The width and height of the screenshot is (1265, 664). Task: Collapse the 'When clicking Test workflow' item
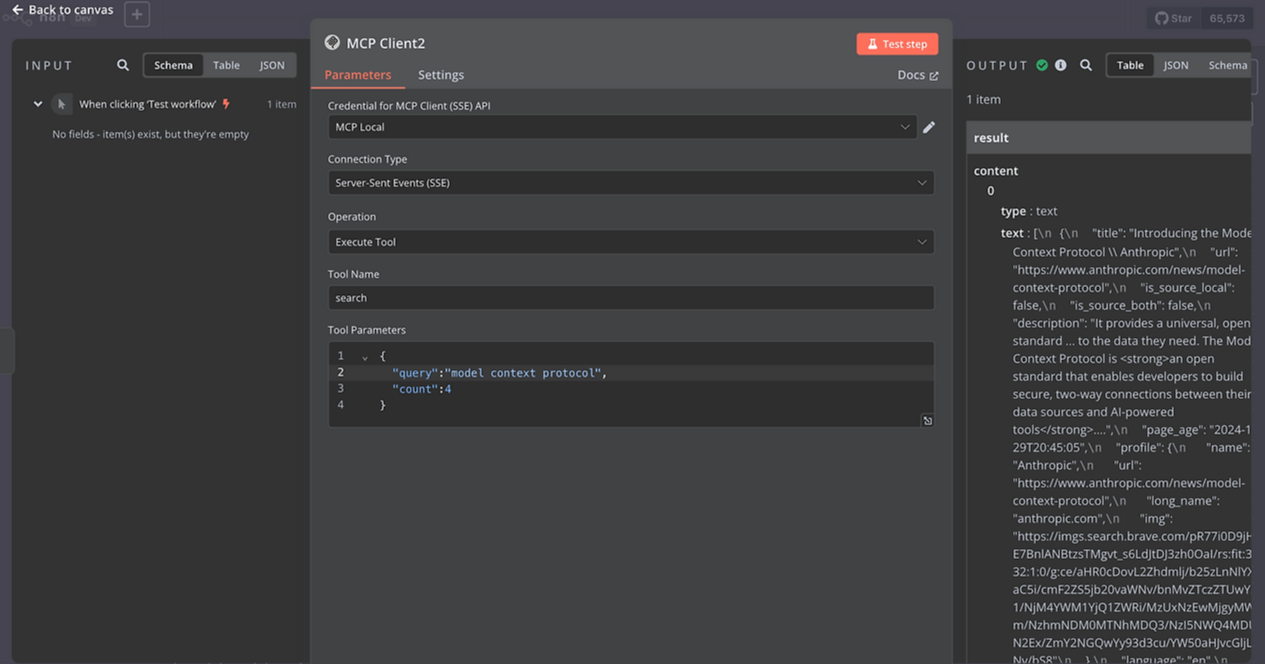pos(38,104)
